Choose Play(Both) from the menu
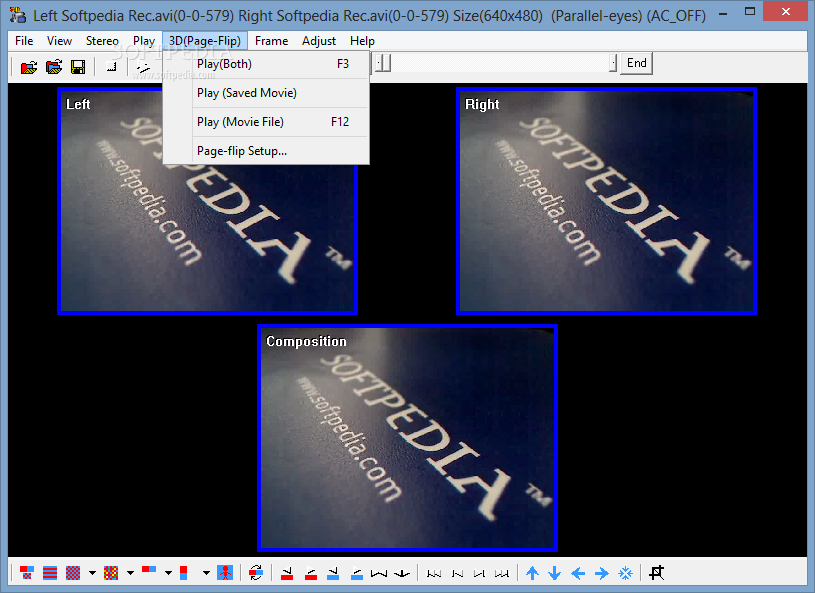Viewport: 815px width, 593px height. (x=266, y=64)
